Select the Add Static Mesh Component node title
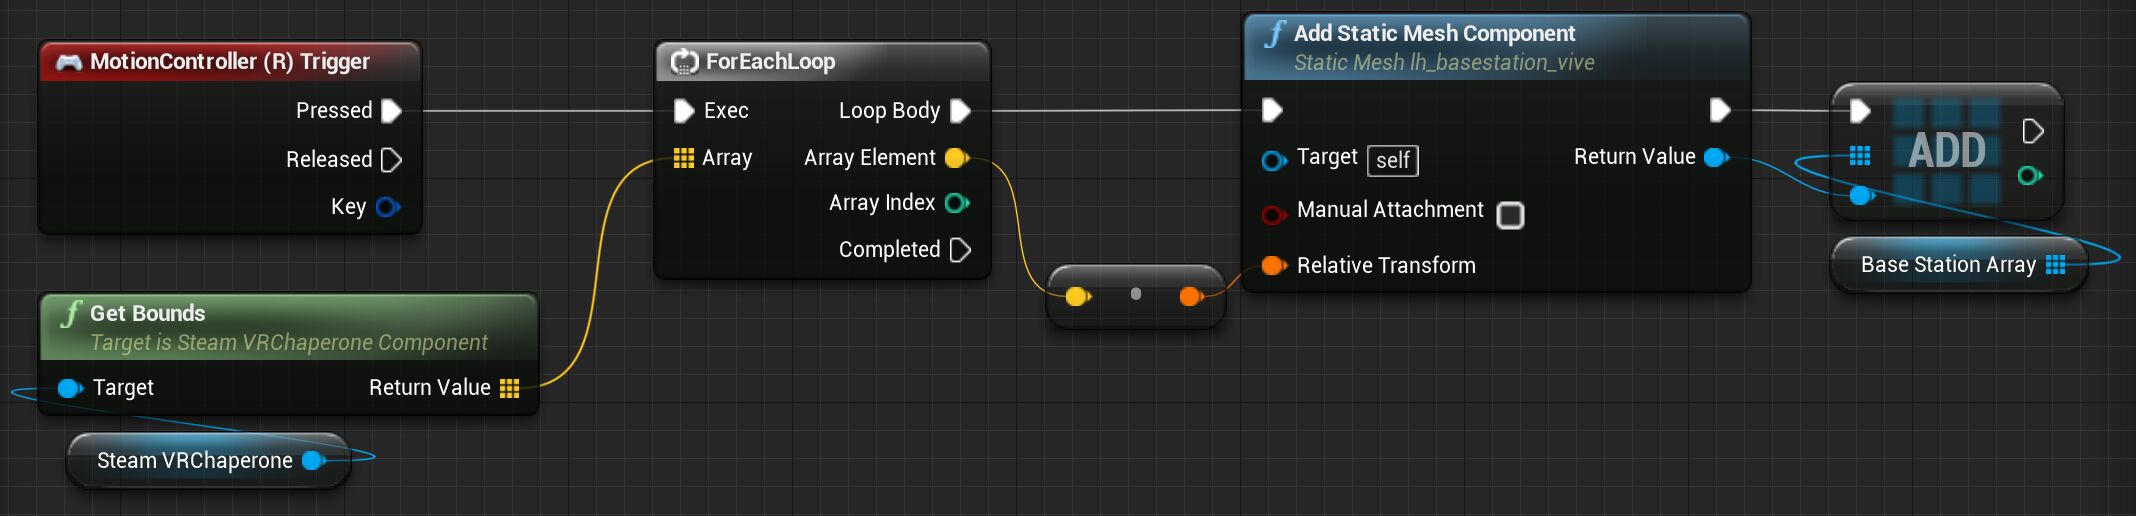 [x=1434, y=33]
